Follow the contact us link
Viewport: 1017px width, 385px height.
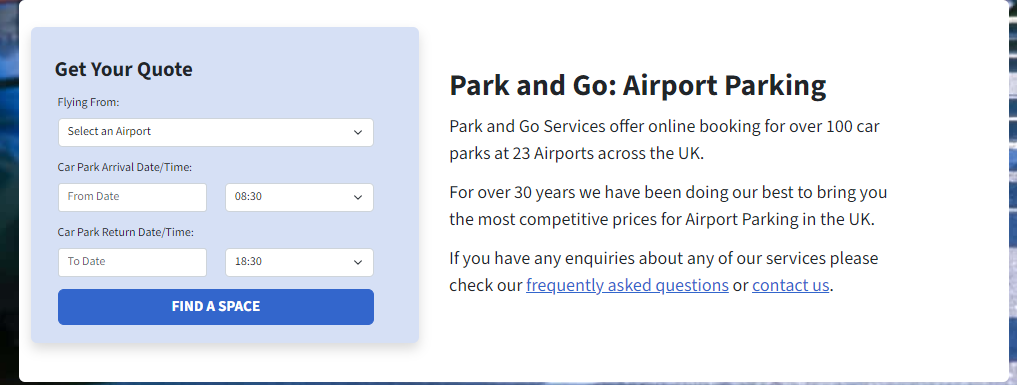pyautogui.click(x=791, y=285)
